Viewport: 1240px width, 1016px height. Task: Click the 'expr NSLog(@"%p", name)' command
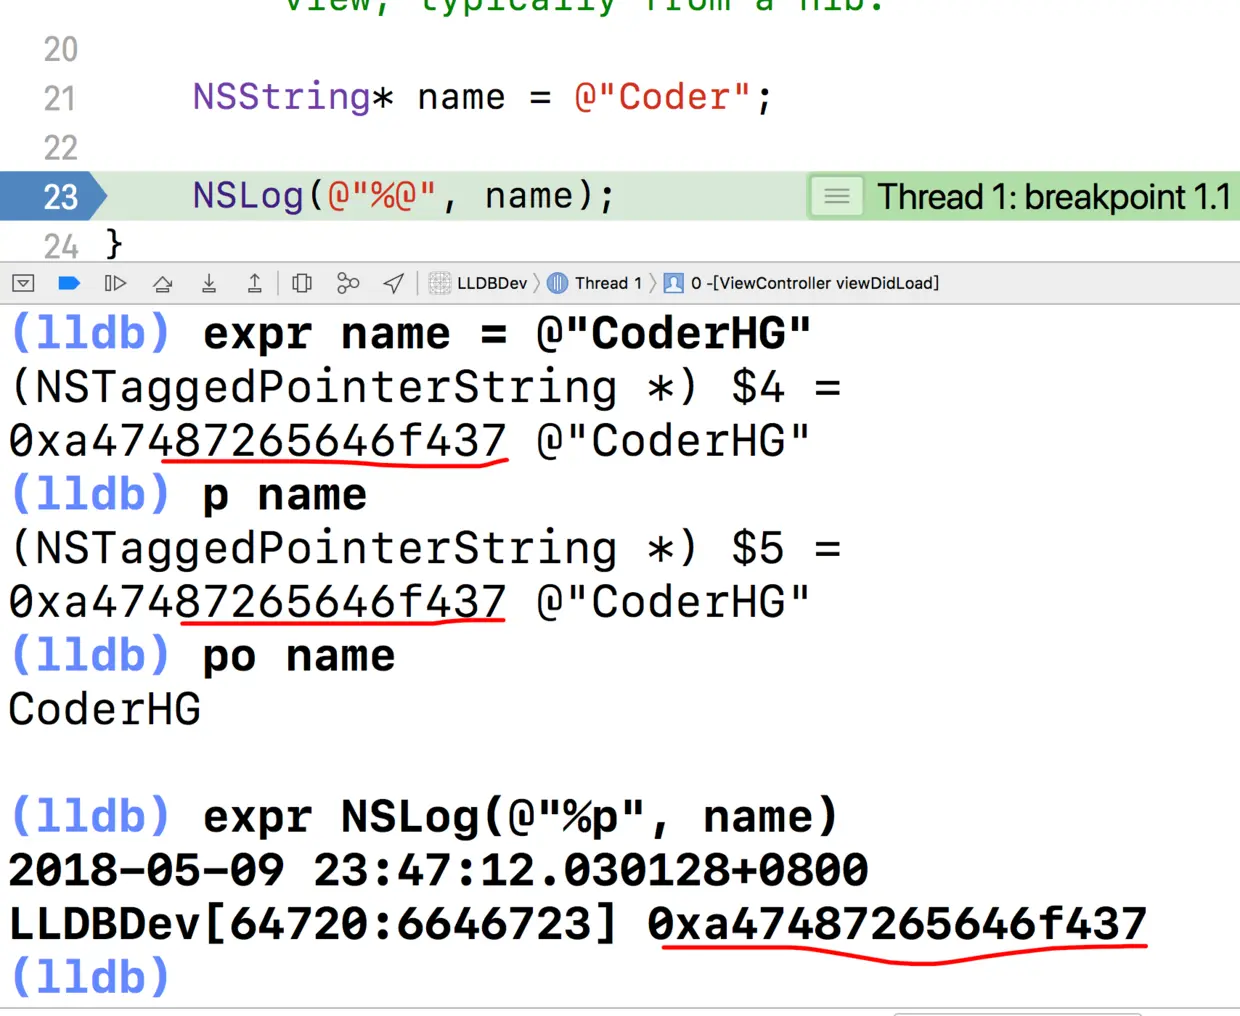(521, 817)
